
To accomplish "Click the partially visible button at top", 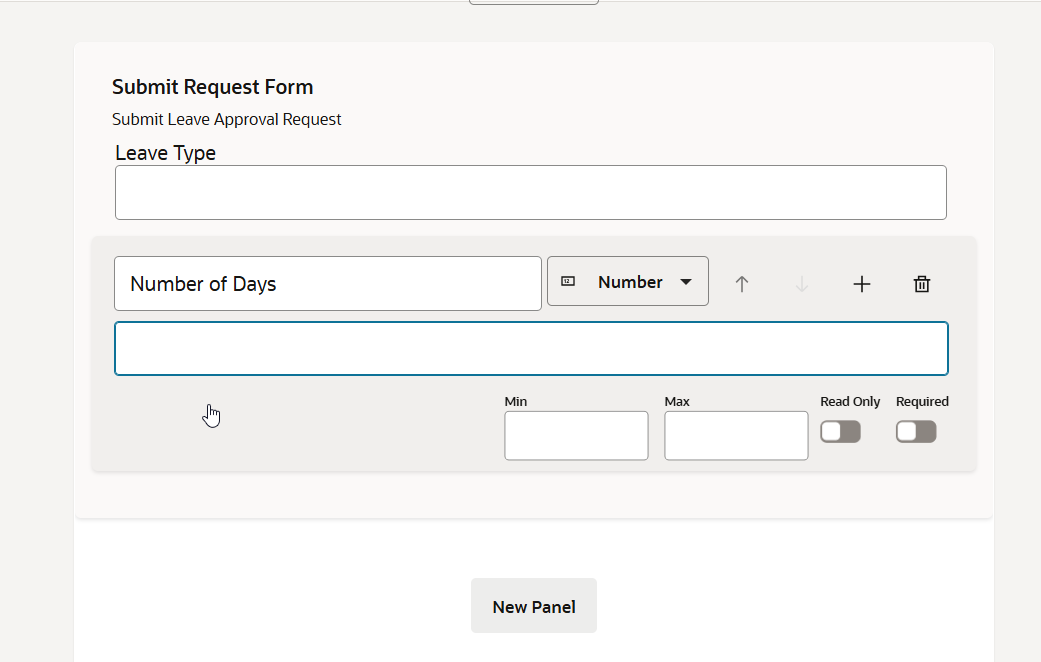I will click(533, 3).
